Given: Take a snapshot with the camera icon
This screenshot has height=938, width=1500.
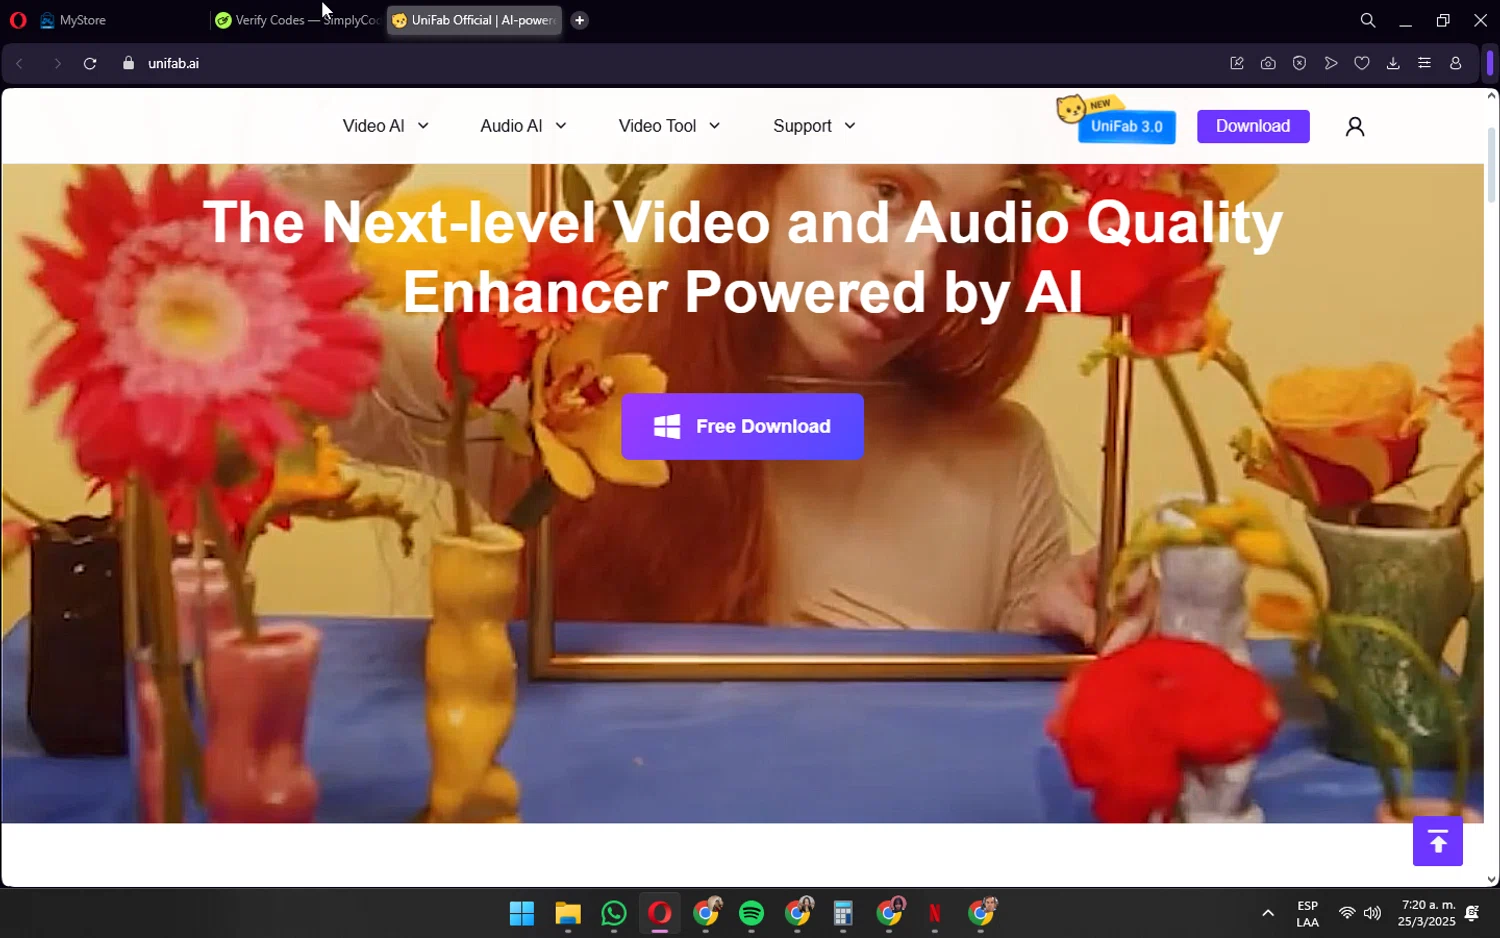Looking at the screenshot, I should pos(1268,63).
